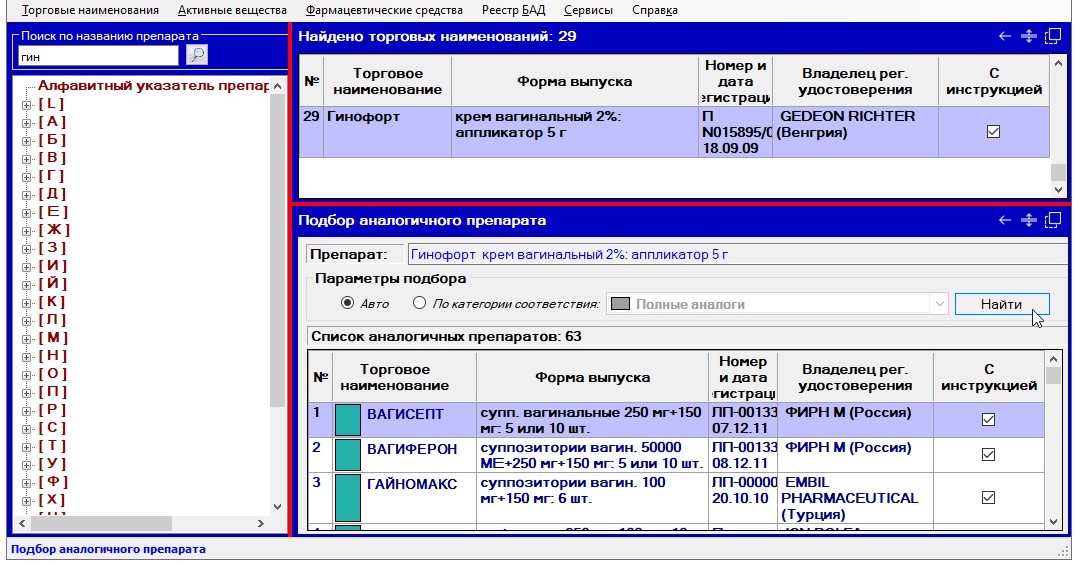Expand the [А] tree node

point(26,123)
